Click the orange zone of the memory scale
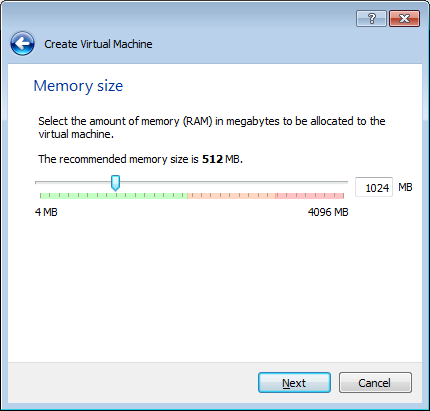 (x=232, y=196)
